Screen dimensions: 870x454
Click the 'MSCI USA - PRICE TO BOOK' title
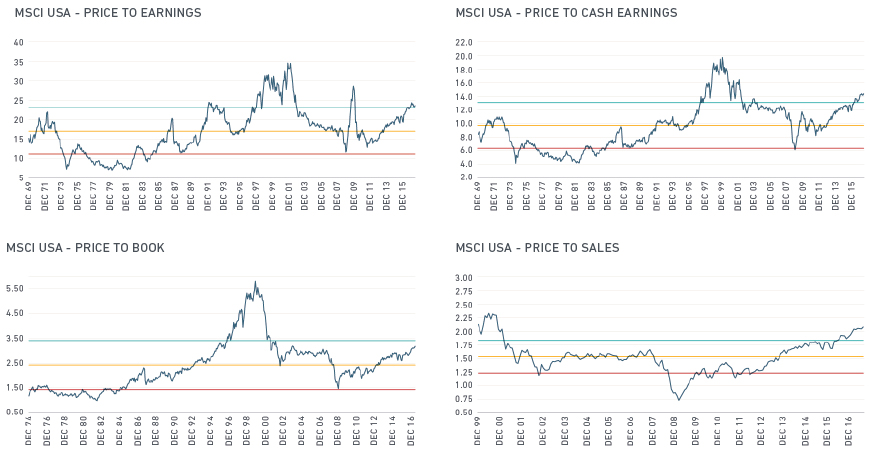(85, 248)
